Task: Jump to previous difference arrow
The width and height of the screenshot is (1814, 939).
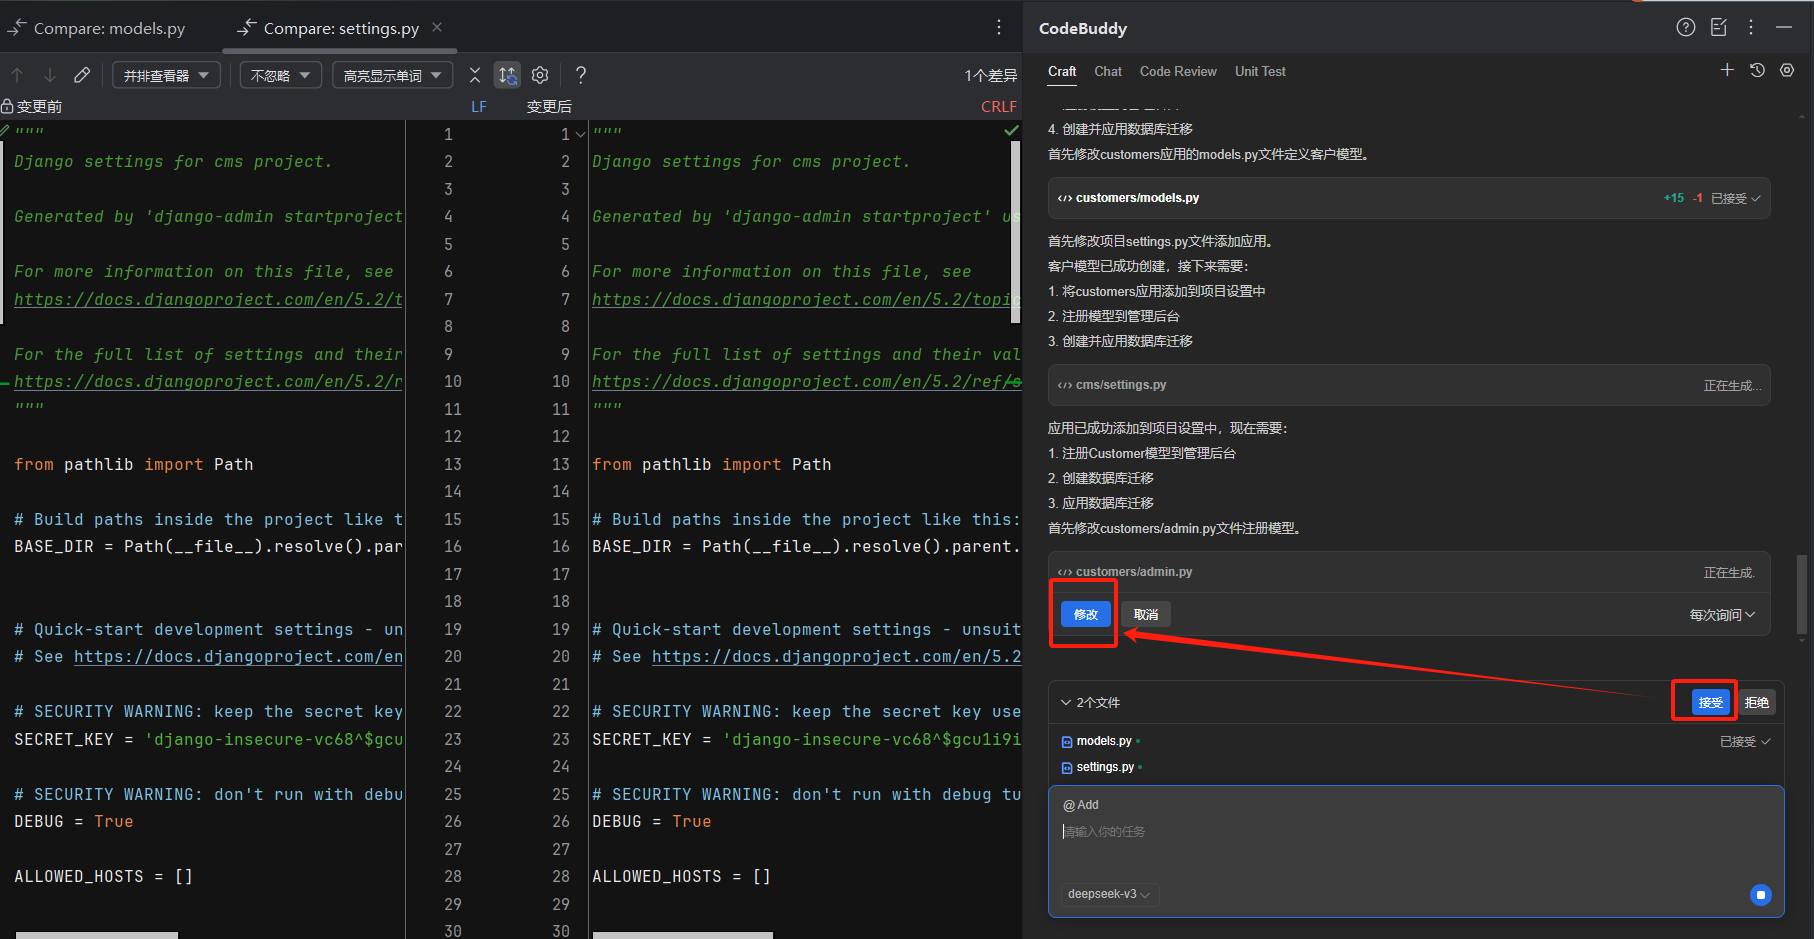Action: pyautogui.click(x=17, y=75)
